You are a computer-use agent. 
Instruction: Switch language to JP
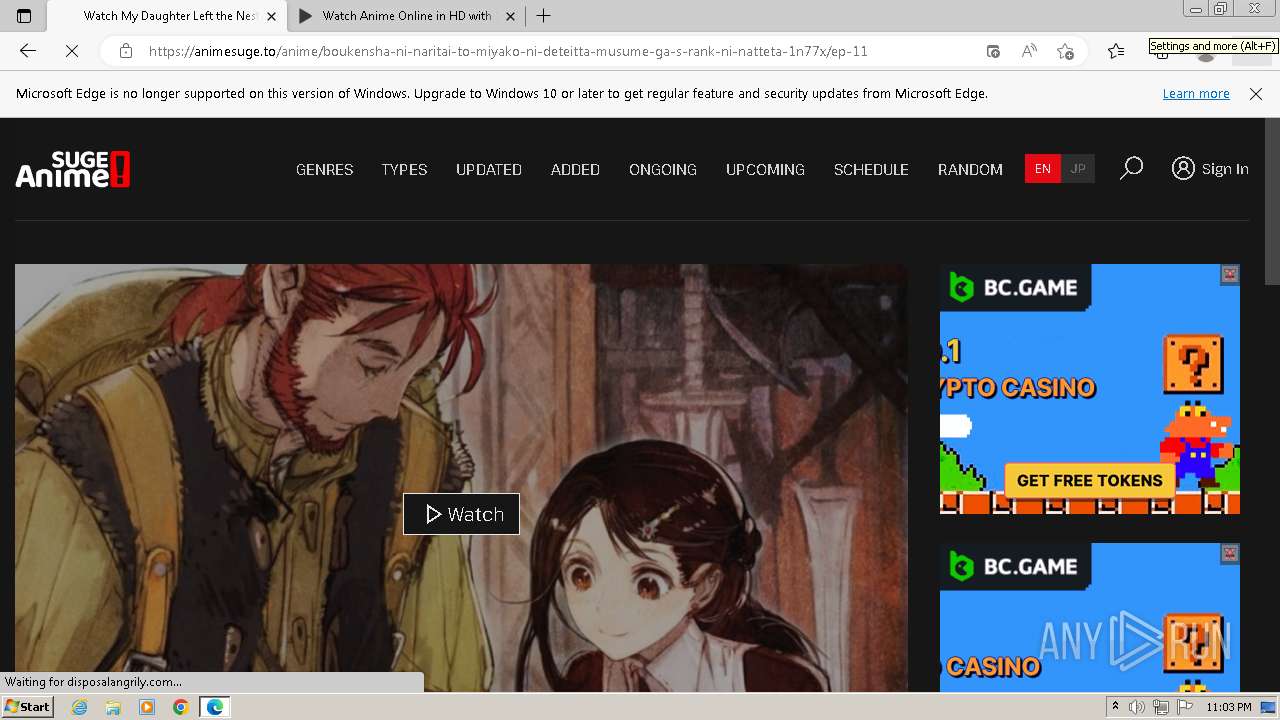tap(1078, 169)
